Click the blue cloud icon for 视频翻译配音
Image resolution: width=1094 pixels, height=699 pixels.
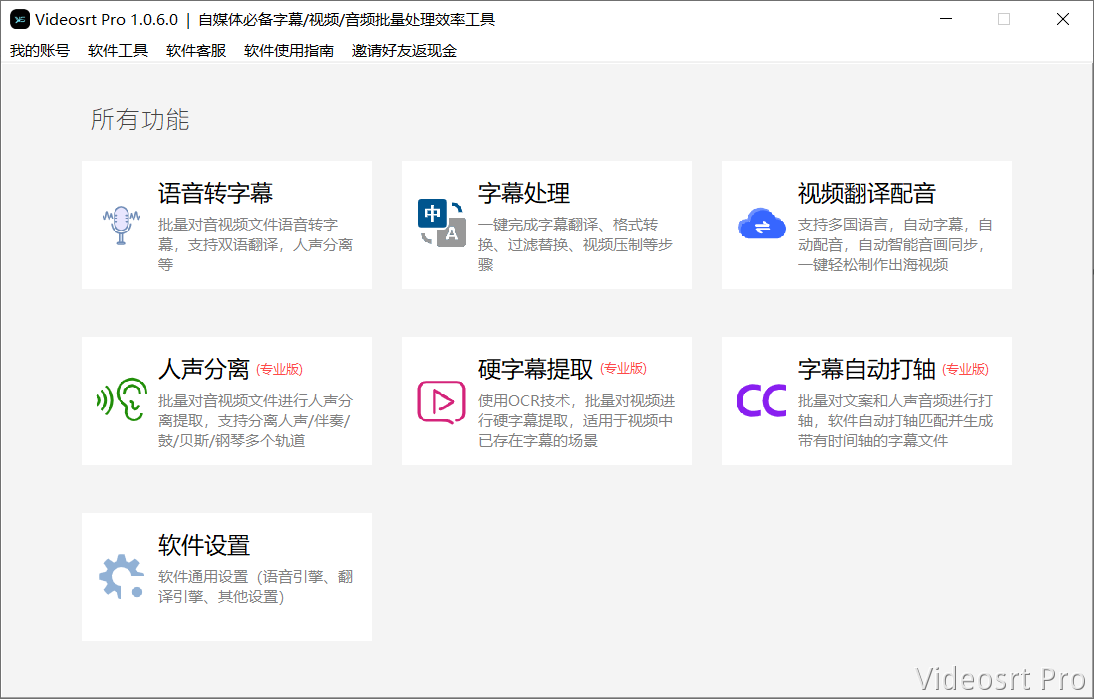point(761,226)
